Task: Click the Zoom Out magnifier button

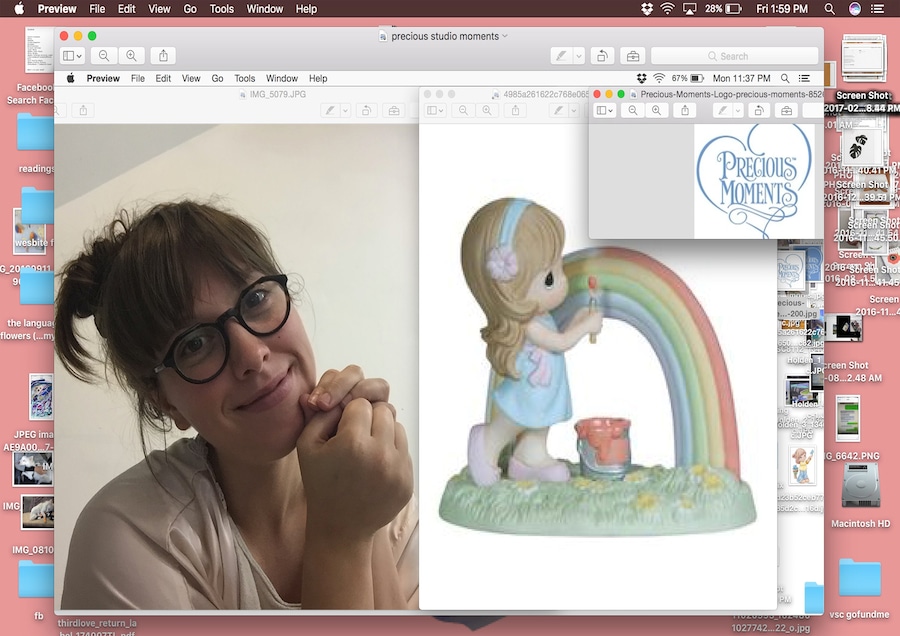Action: tap(103, 56)
